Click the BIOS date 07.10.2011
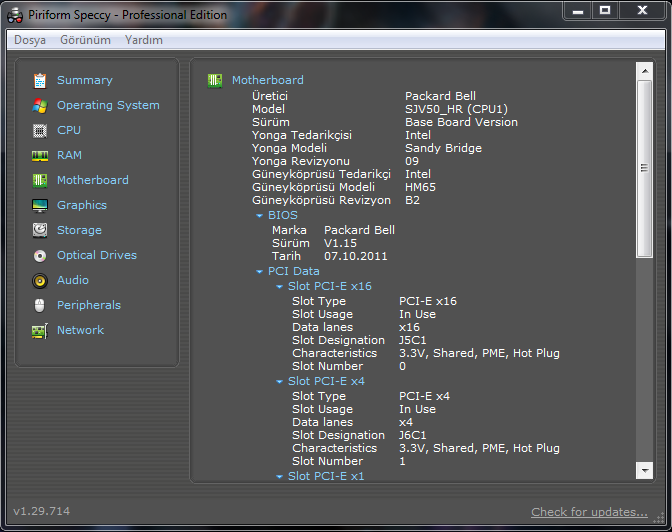The height and width of the screenshot is (532, 672). [x=356, y=256]
